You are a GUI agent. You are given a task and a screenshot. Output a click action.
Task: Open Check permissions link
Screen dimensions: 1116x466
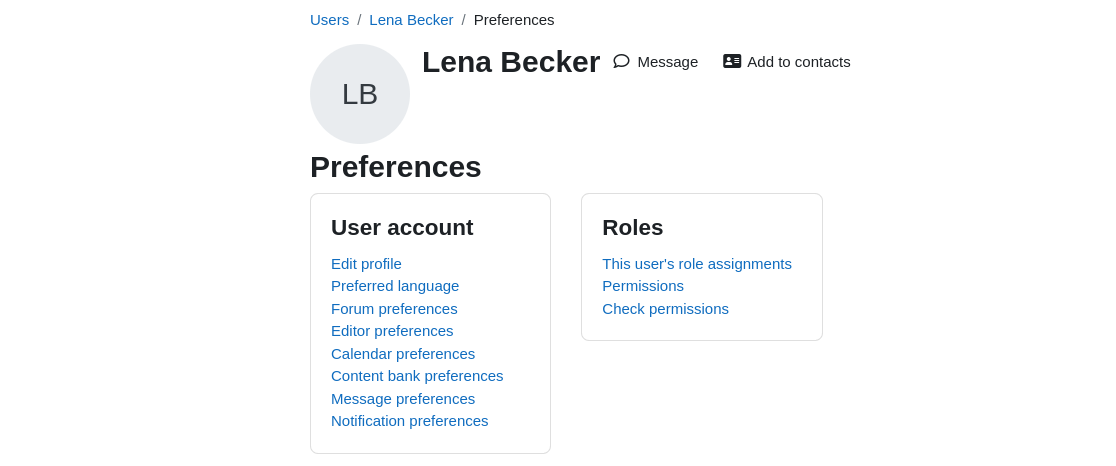pyautogui.click(x=665, y=309)
